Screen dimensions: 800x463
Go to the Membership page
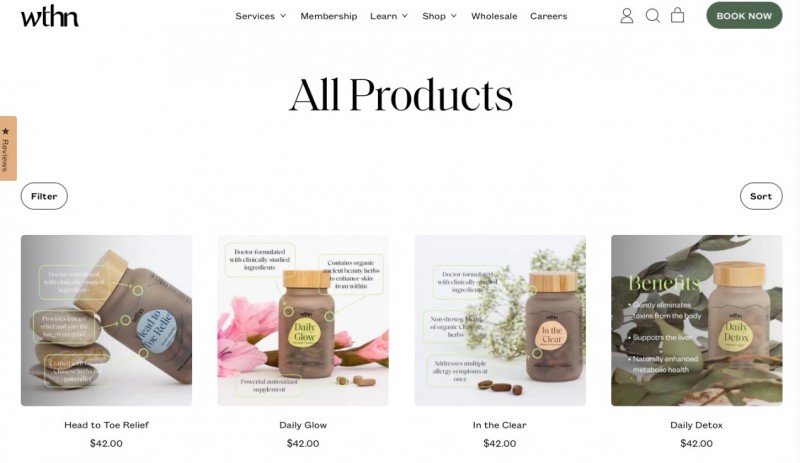(329, 16)
